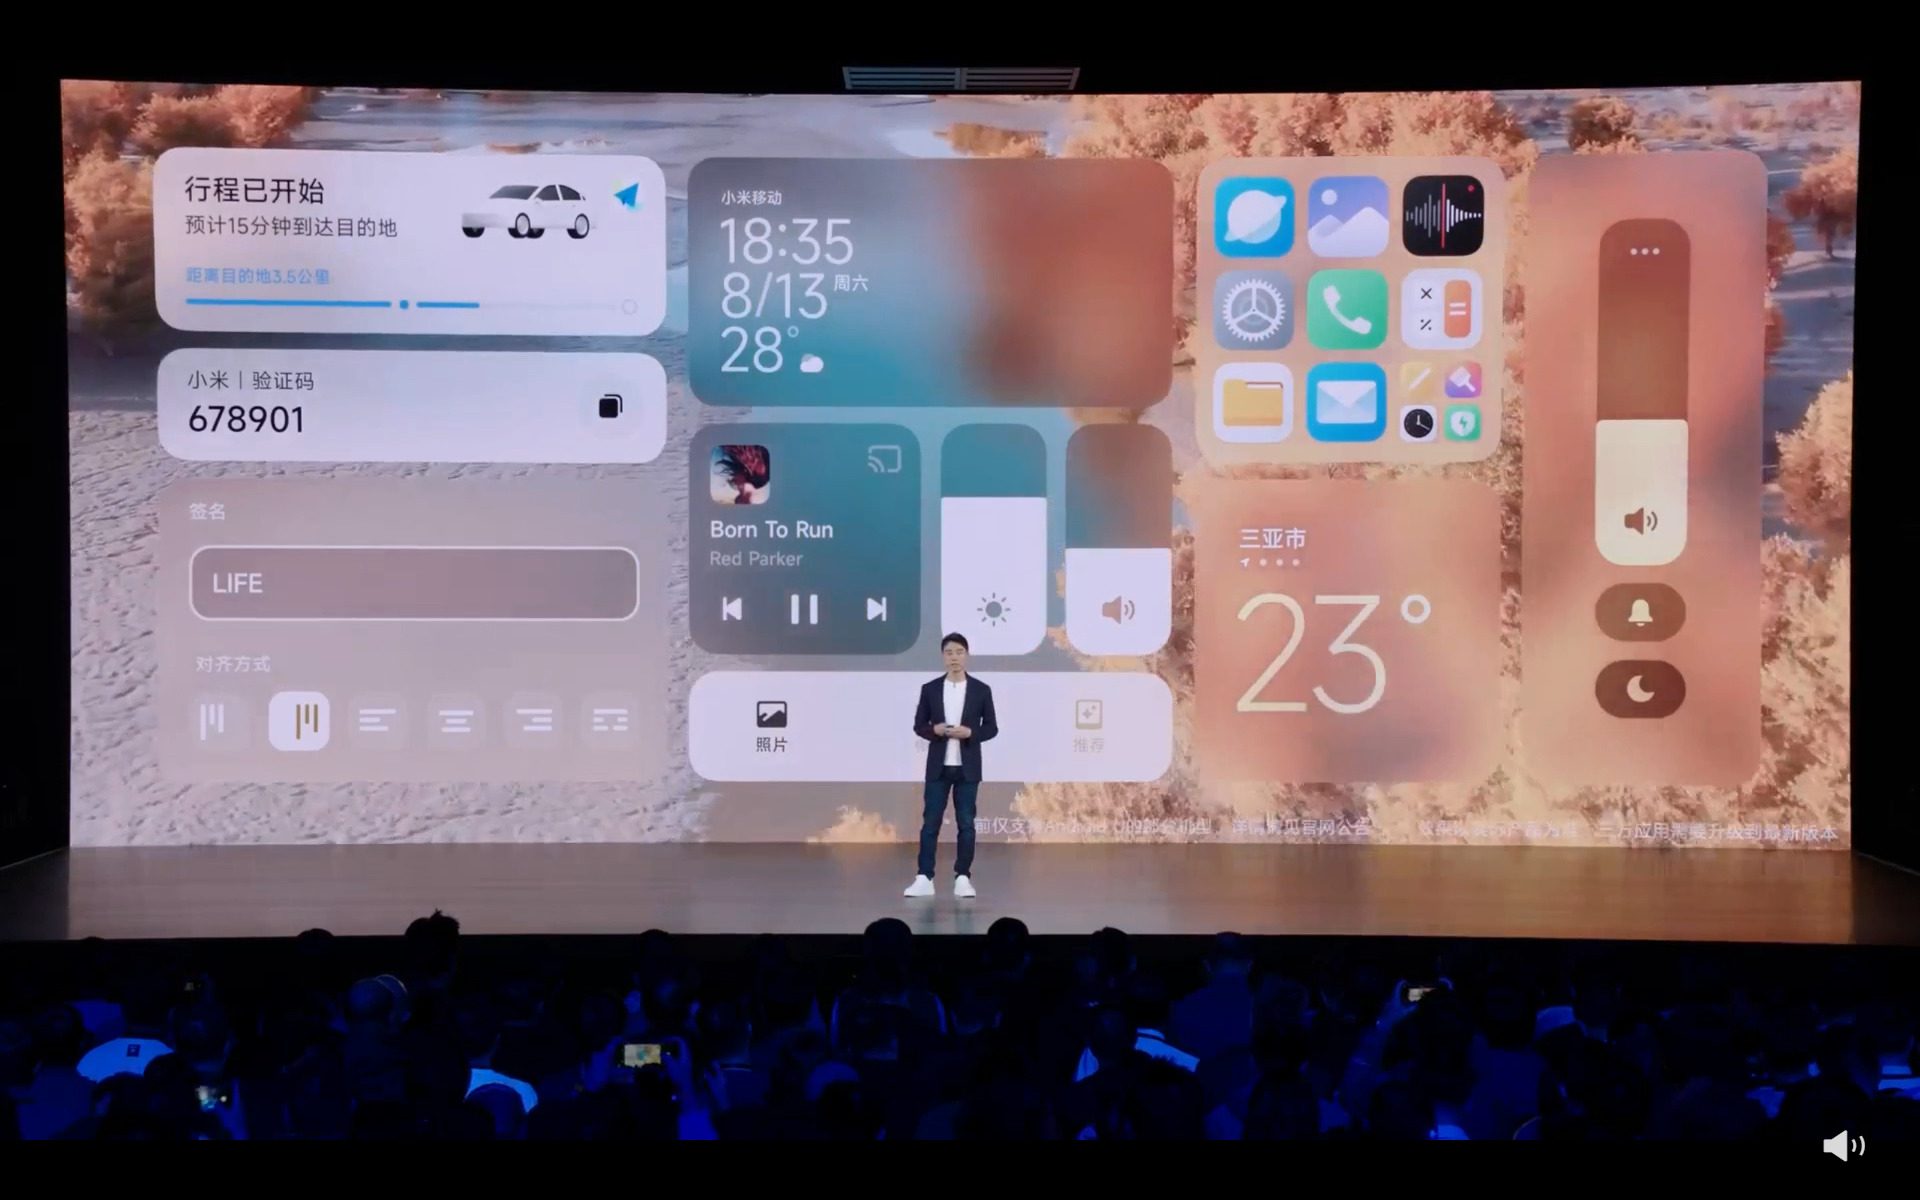Pause the Born To Run track
The image size is (1920, 1200).
click(802, 608)
